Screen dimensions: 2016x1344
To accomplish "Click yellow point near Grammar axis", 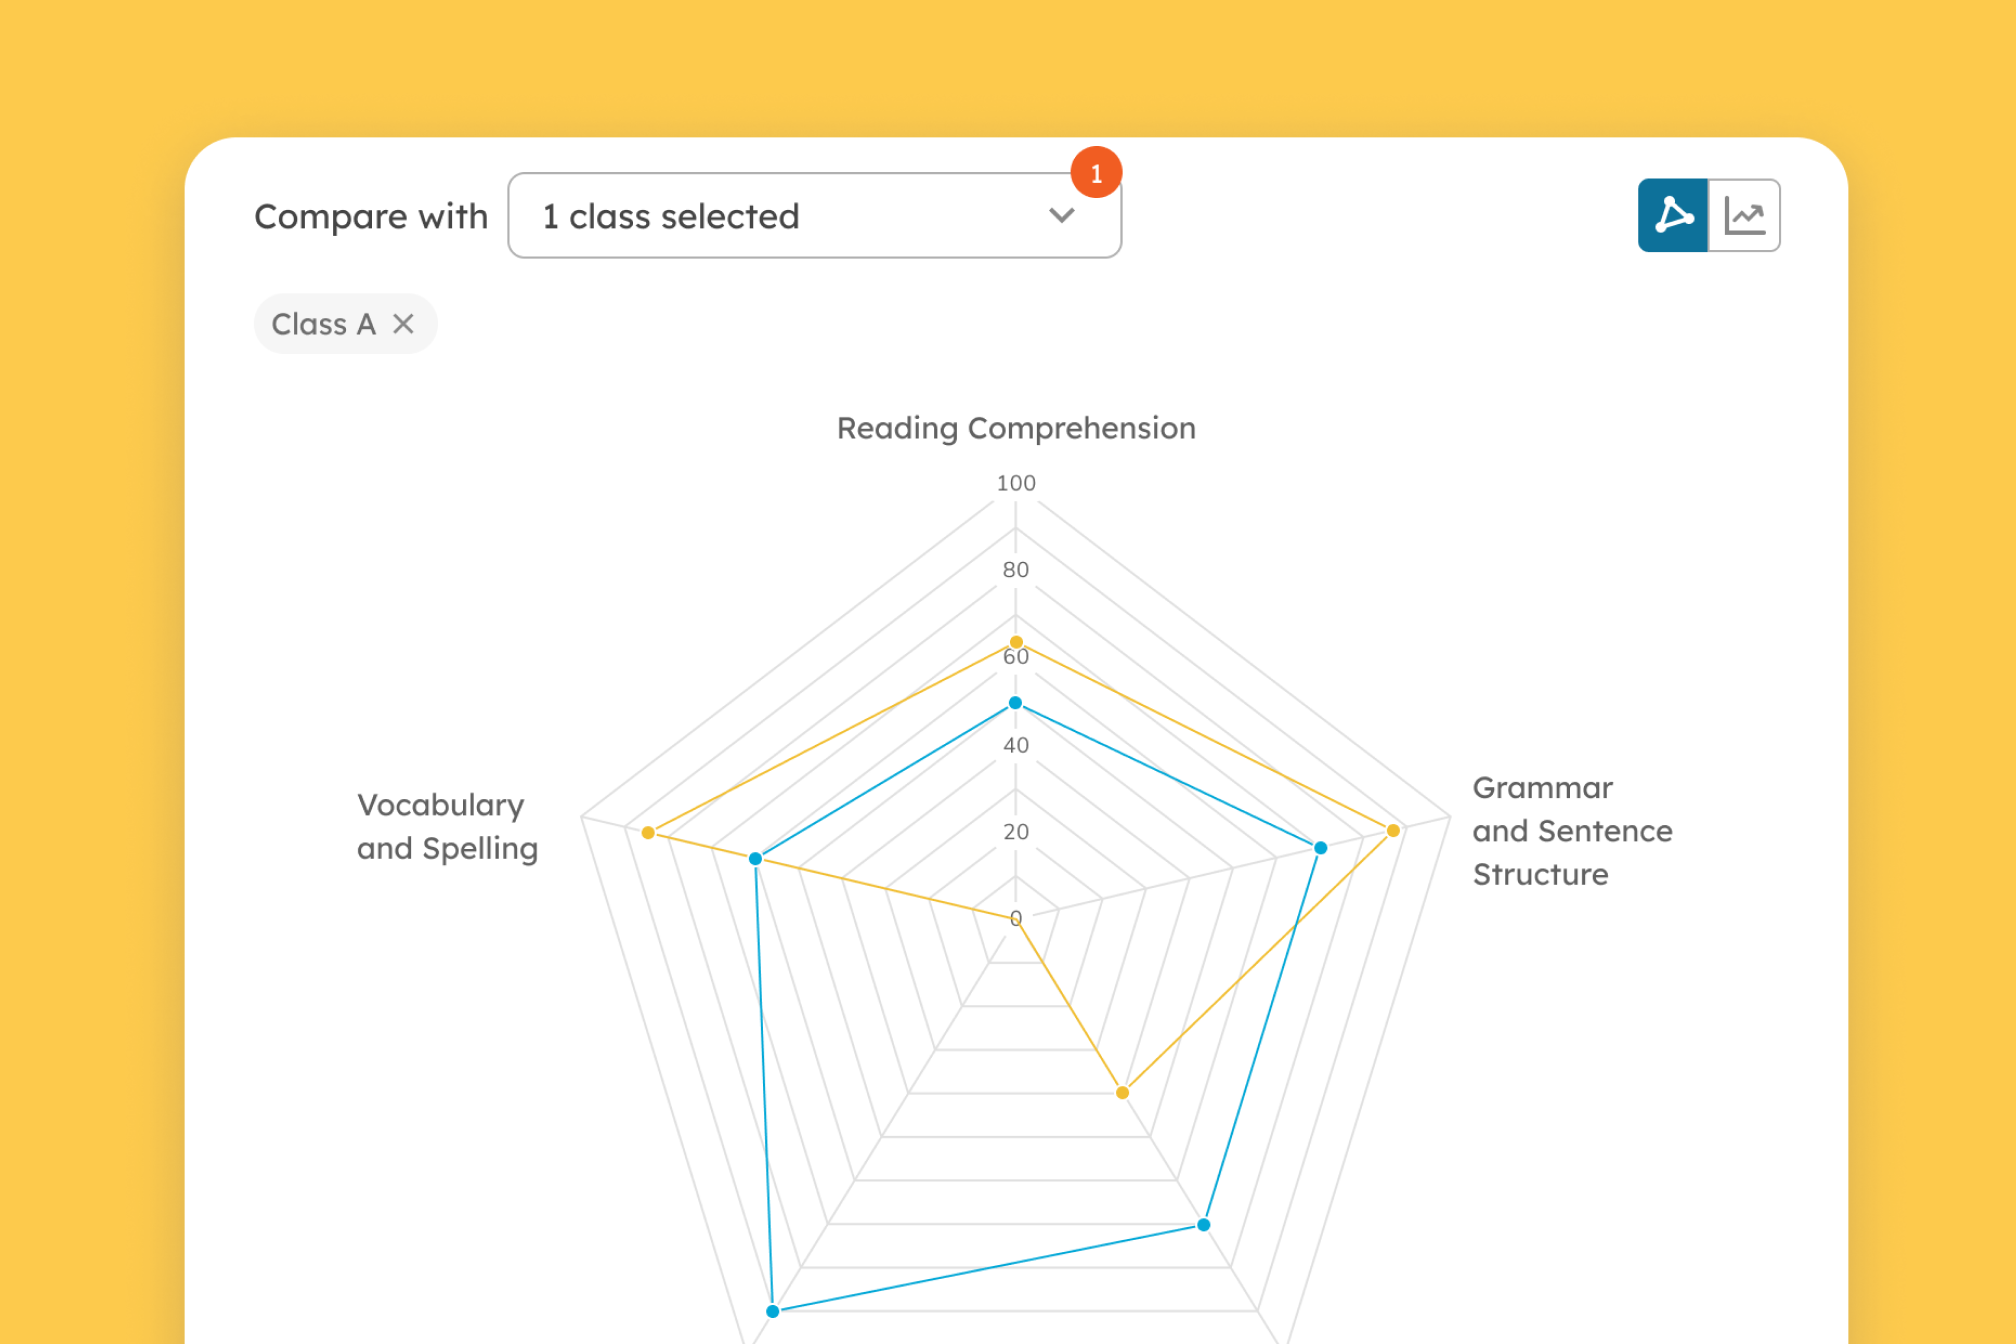I will click(1393, 830).
